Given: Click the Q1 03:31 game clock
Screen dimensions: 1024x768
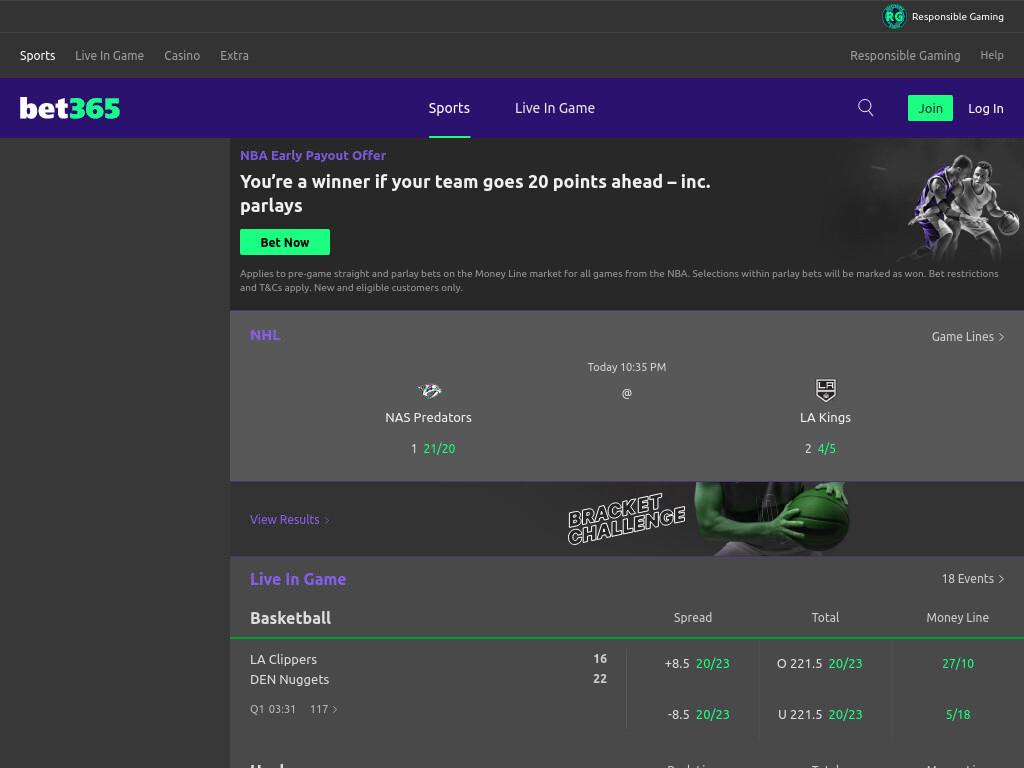Looking at the screenshot, I should [273, 709].
